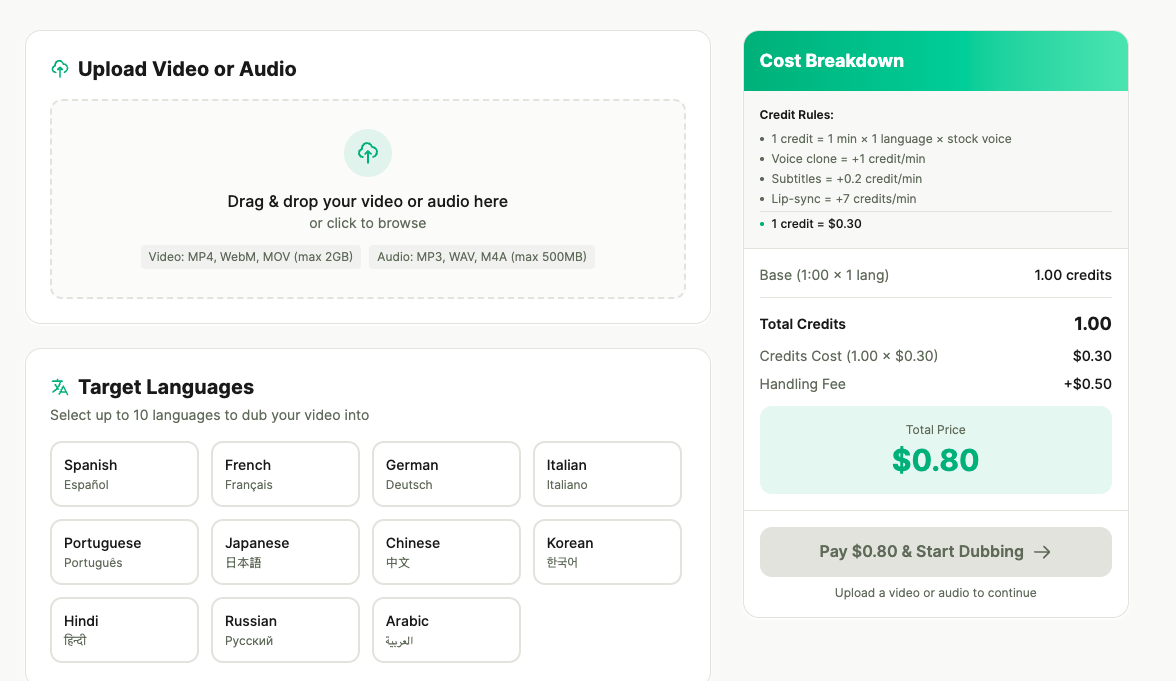Select the Italian language card
This screenshot has width=1176, height=681.
607,473
